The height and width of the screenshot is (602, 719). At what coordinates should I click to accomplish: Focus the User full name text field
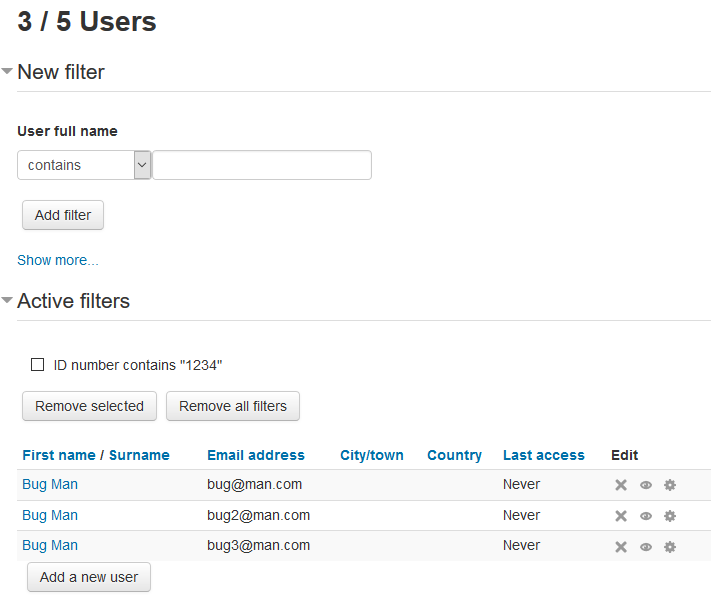(262, 165)
